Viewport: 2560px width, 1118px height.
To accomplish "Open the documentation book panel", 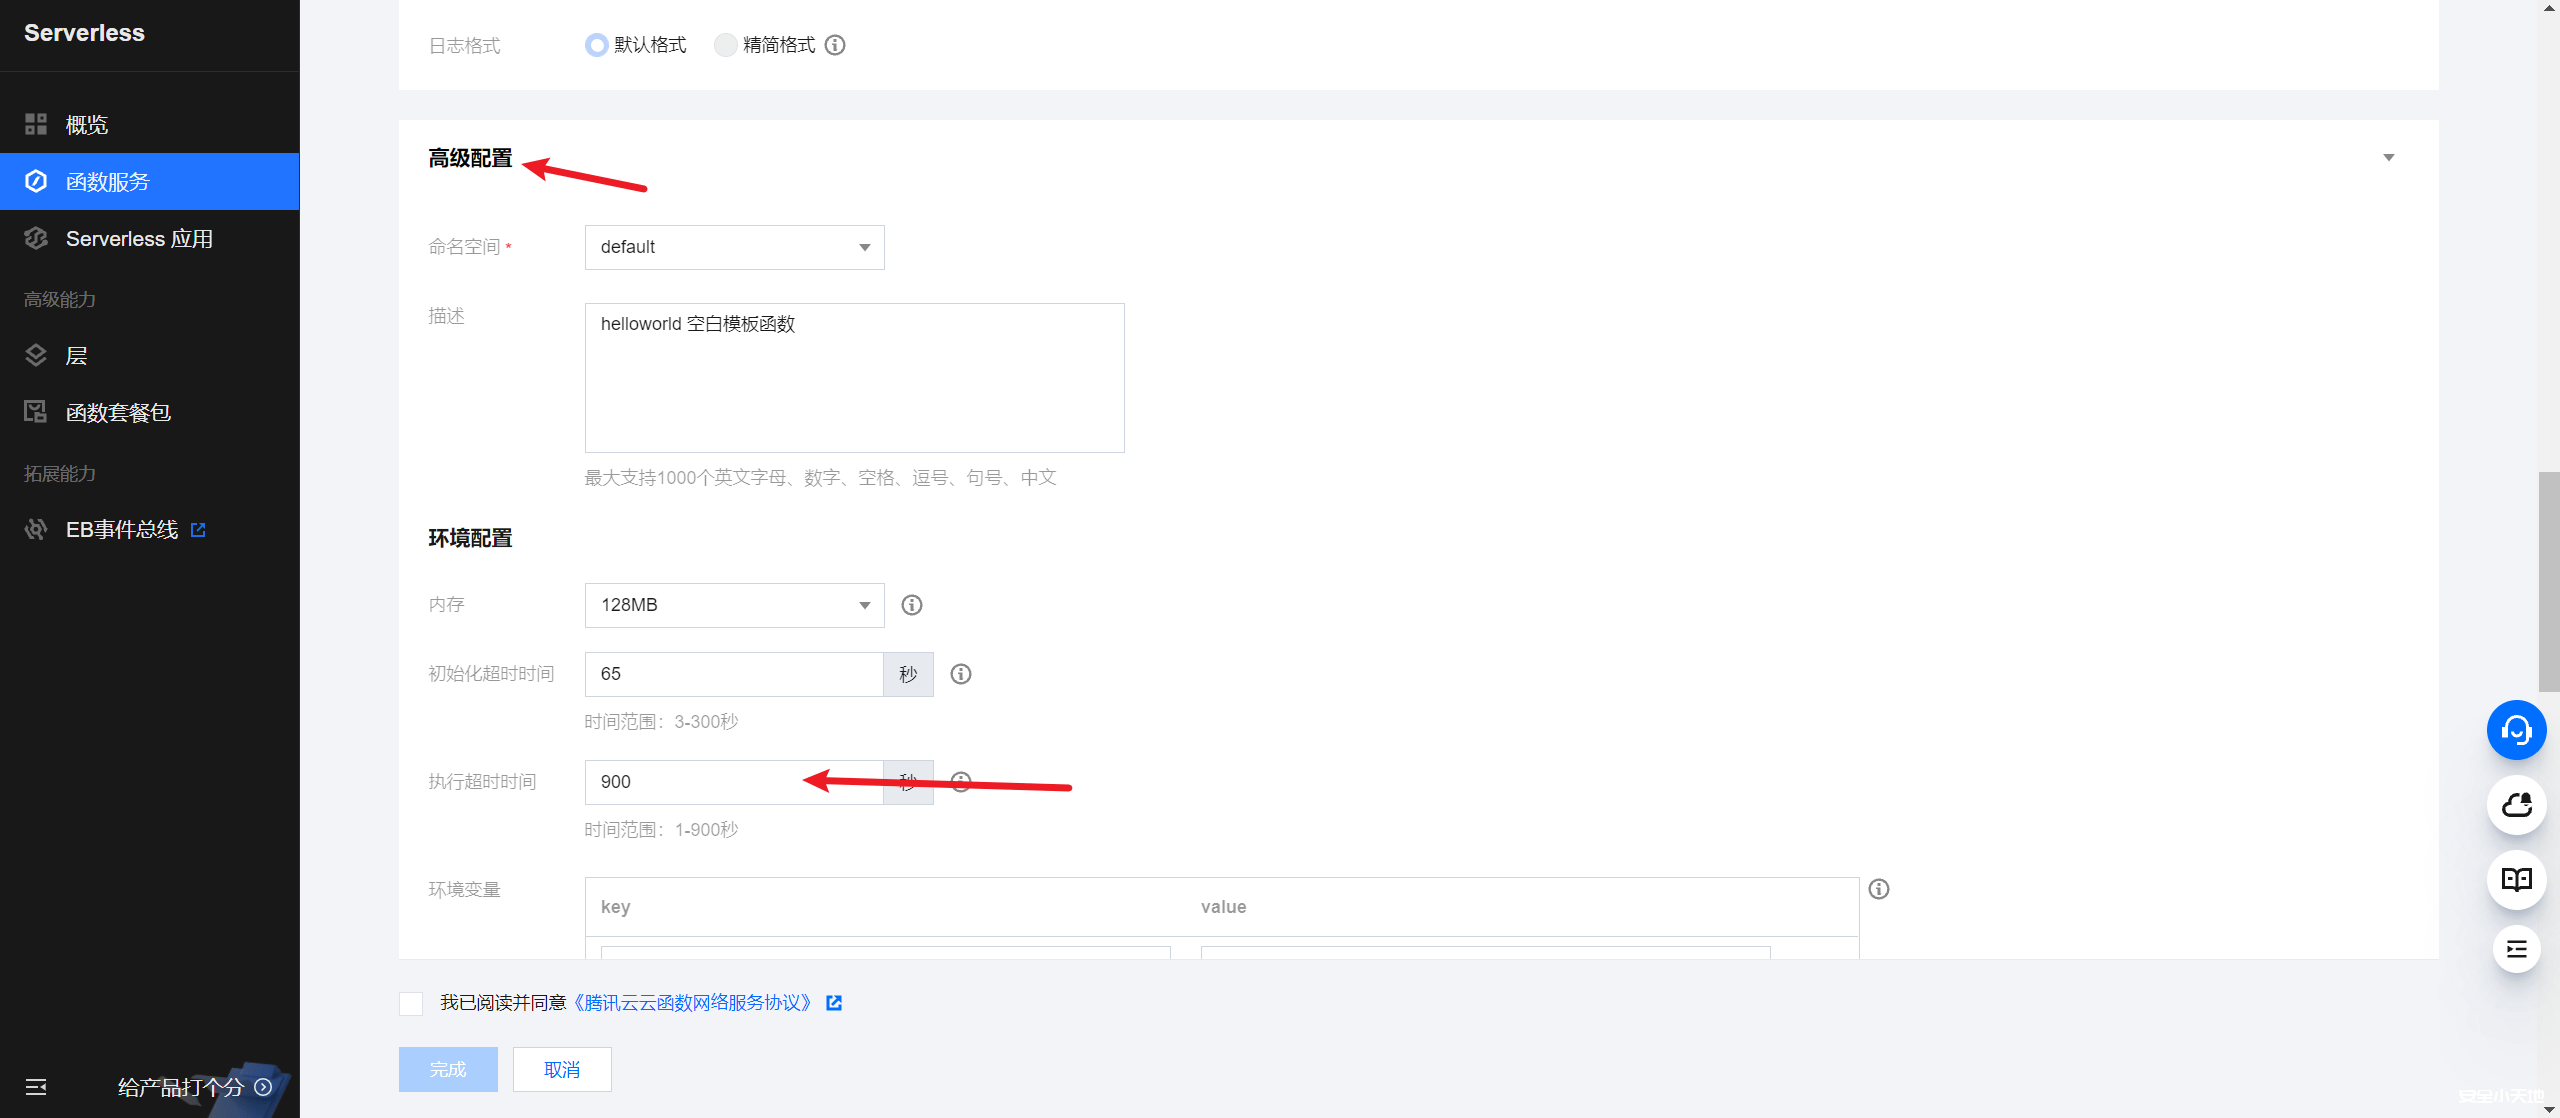I will pos(2517,879).
